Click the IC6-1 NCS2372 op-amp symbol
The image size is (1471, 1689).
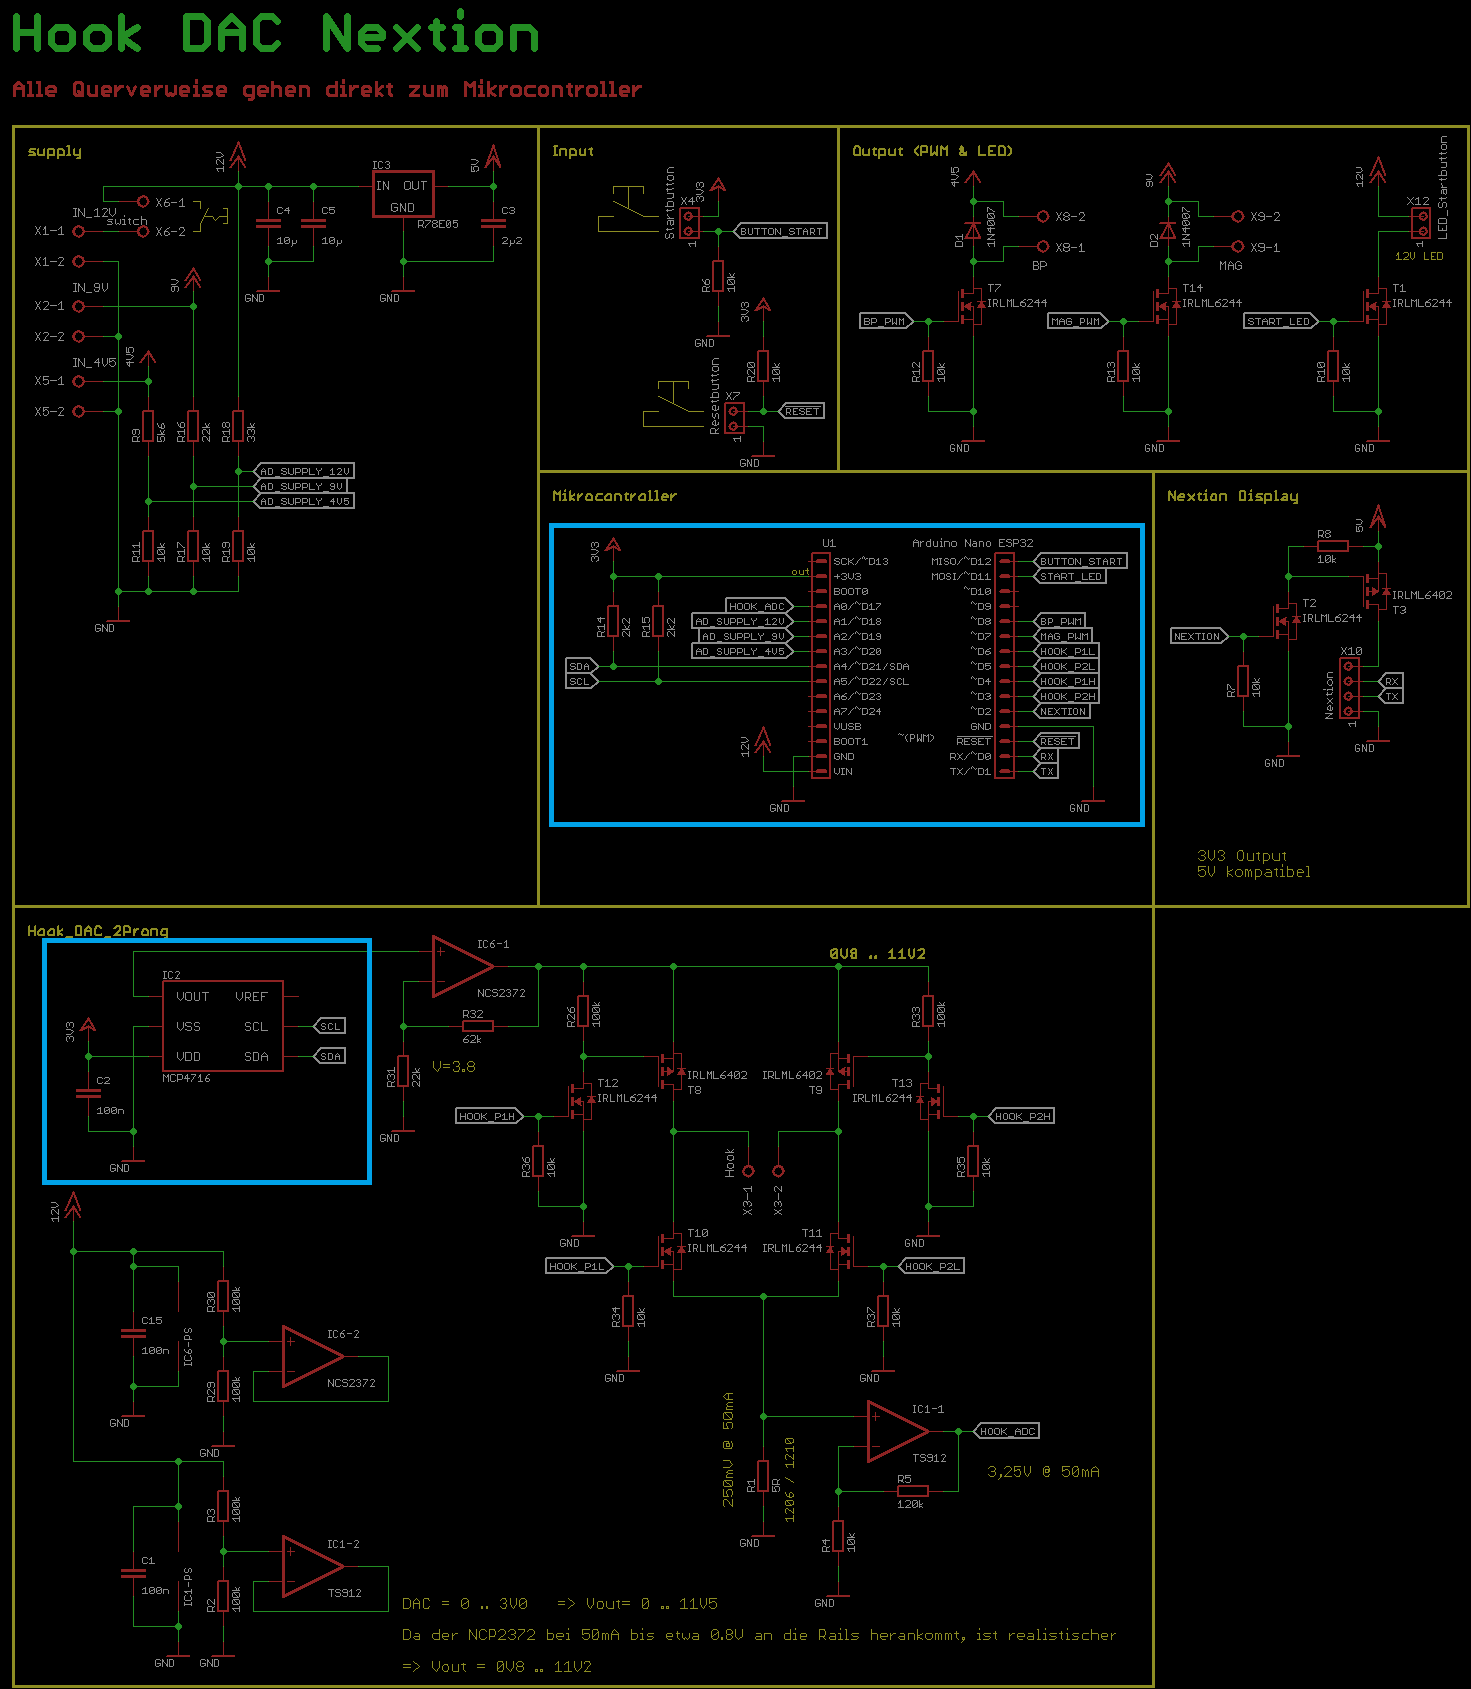click(x=464, y=967)
